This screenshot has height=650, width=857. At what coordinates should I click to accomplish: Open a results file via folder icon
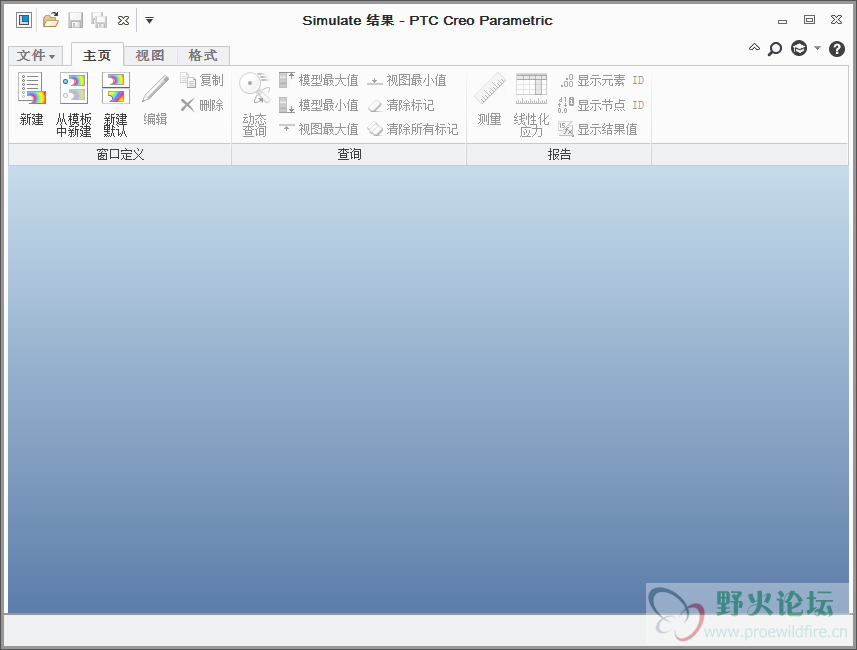click(51, 20)
